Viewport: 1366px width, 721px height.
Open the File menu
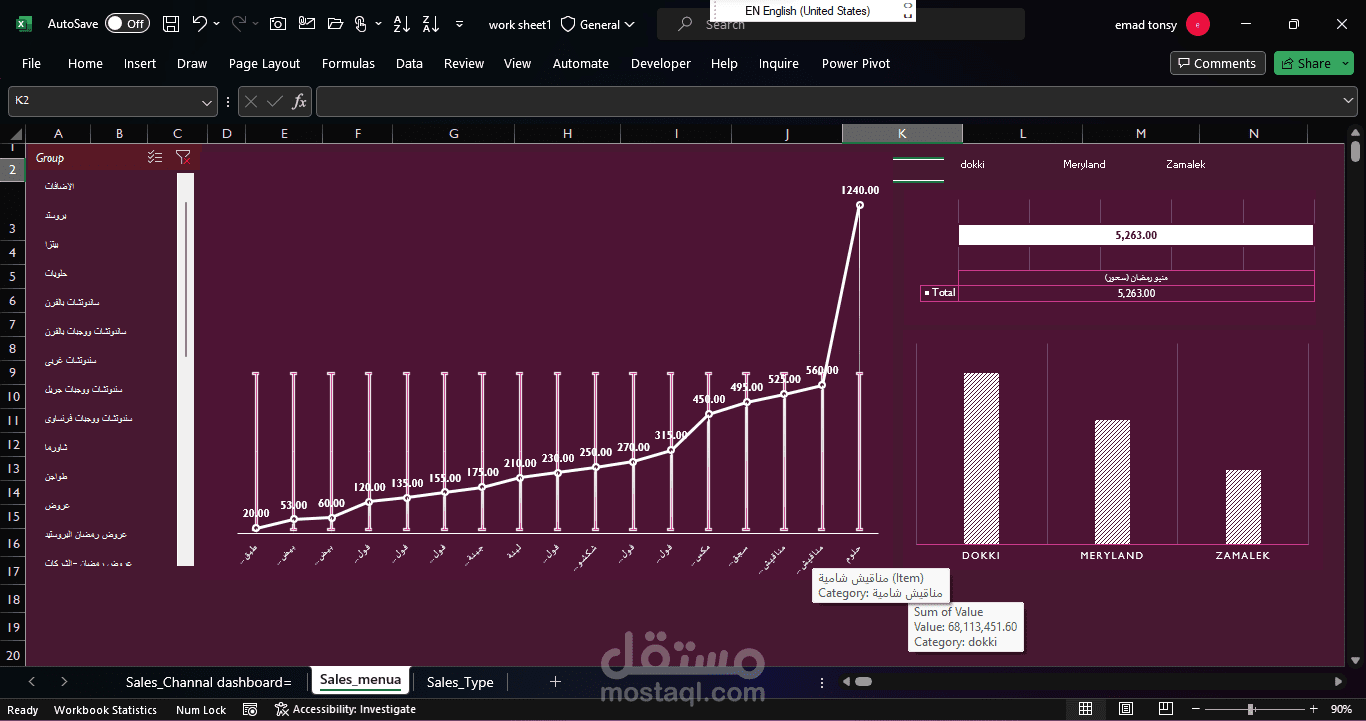point(31,63)
